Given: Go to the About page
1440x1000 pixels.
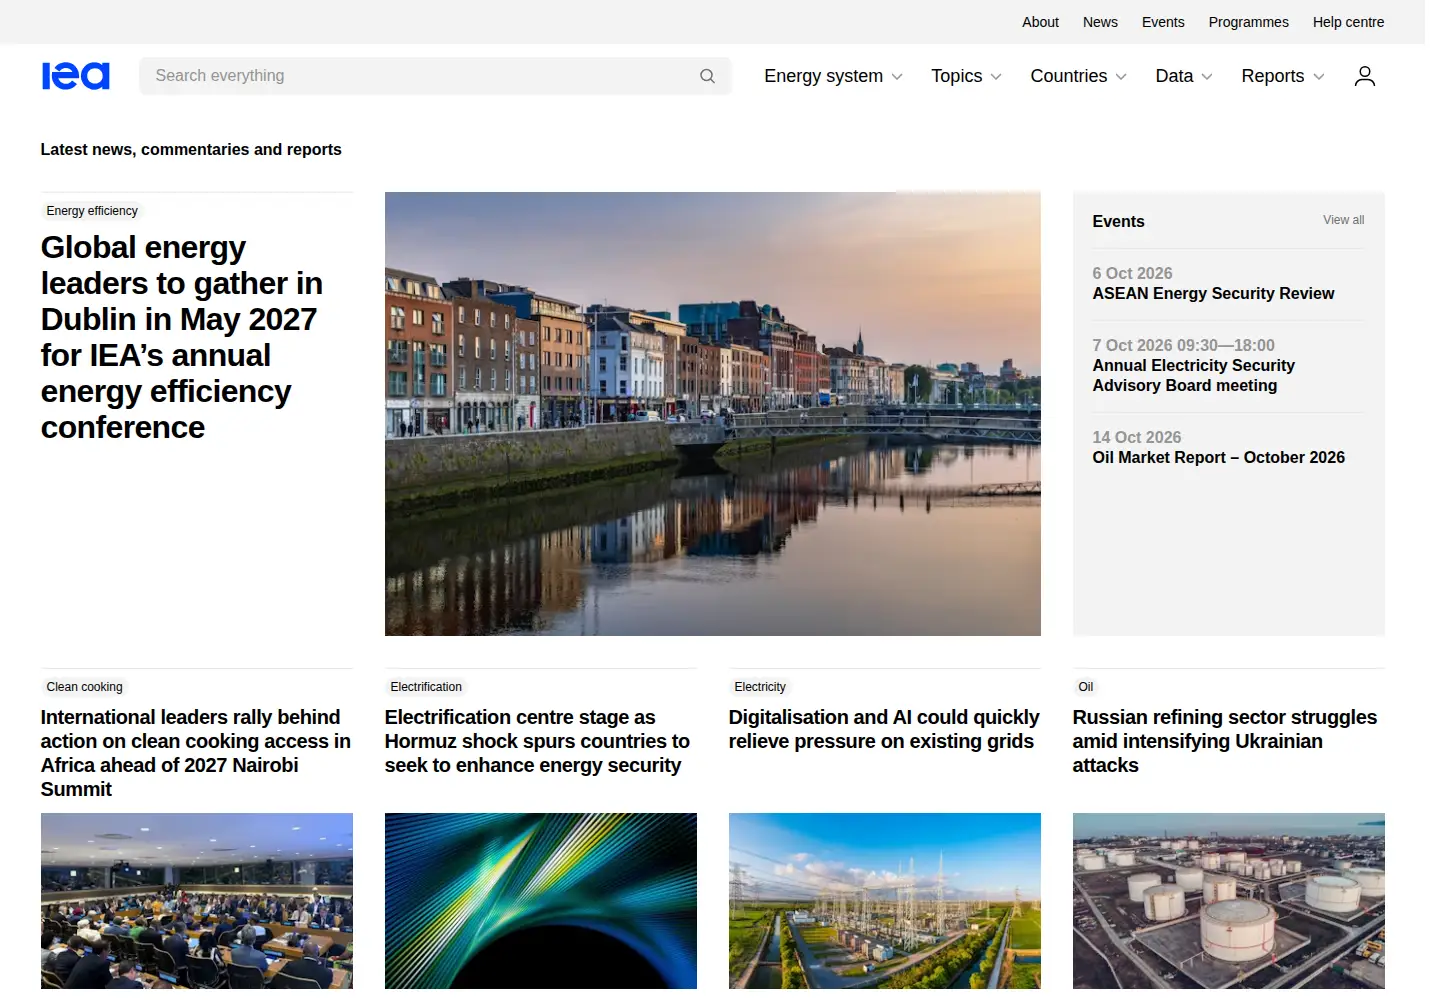Looking at the screenshot, I should click(1040, 22).
